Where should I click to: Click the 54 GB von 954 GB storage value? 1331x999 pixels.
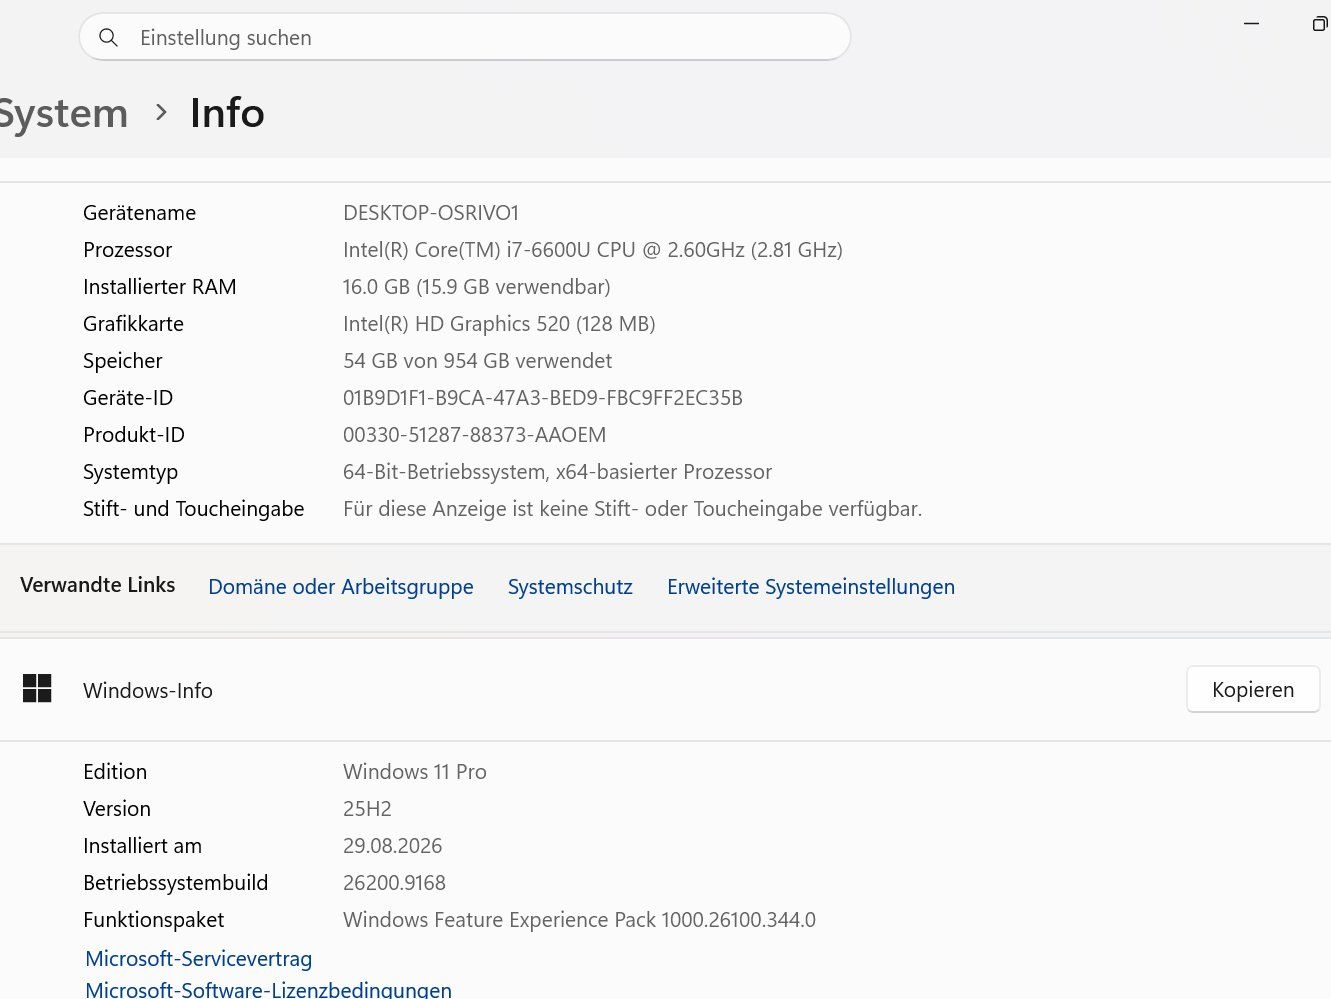478,361
